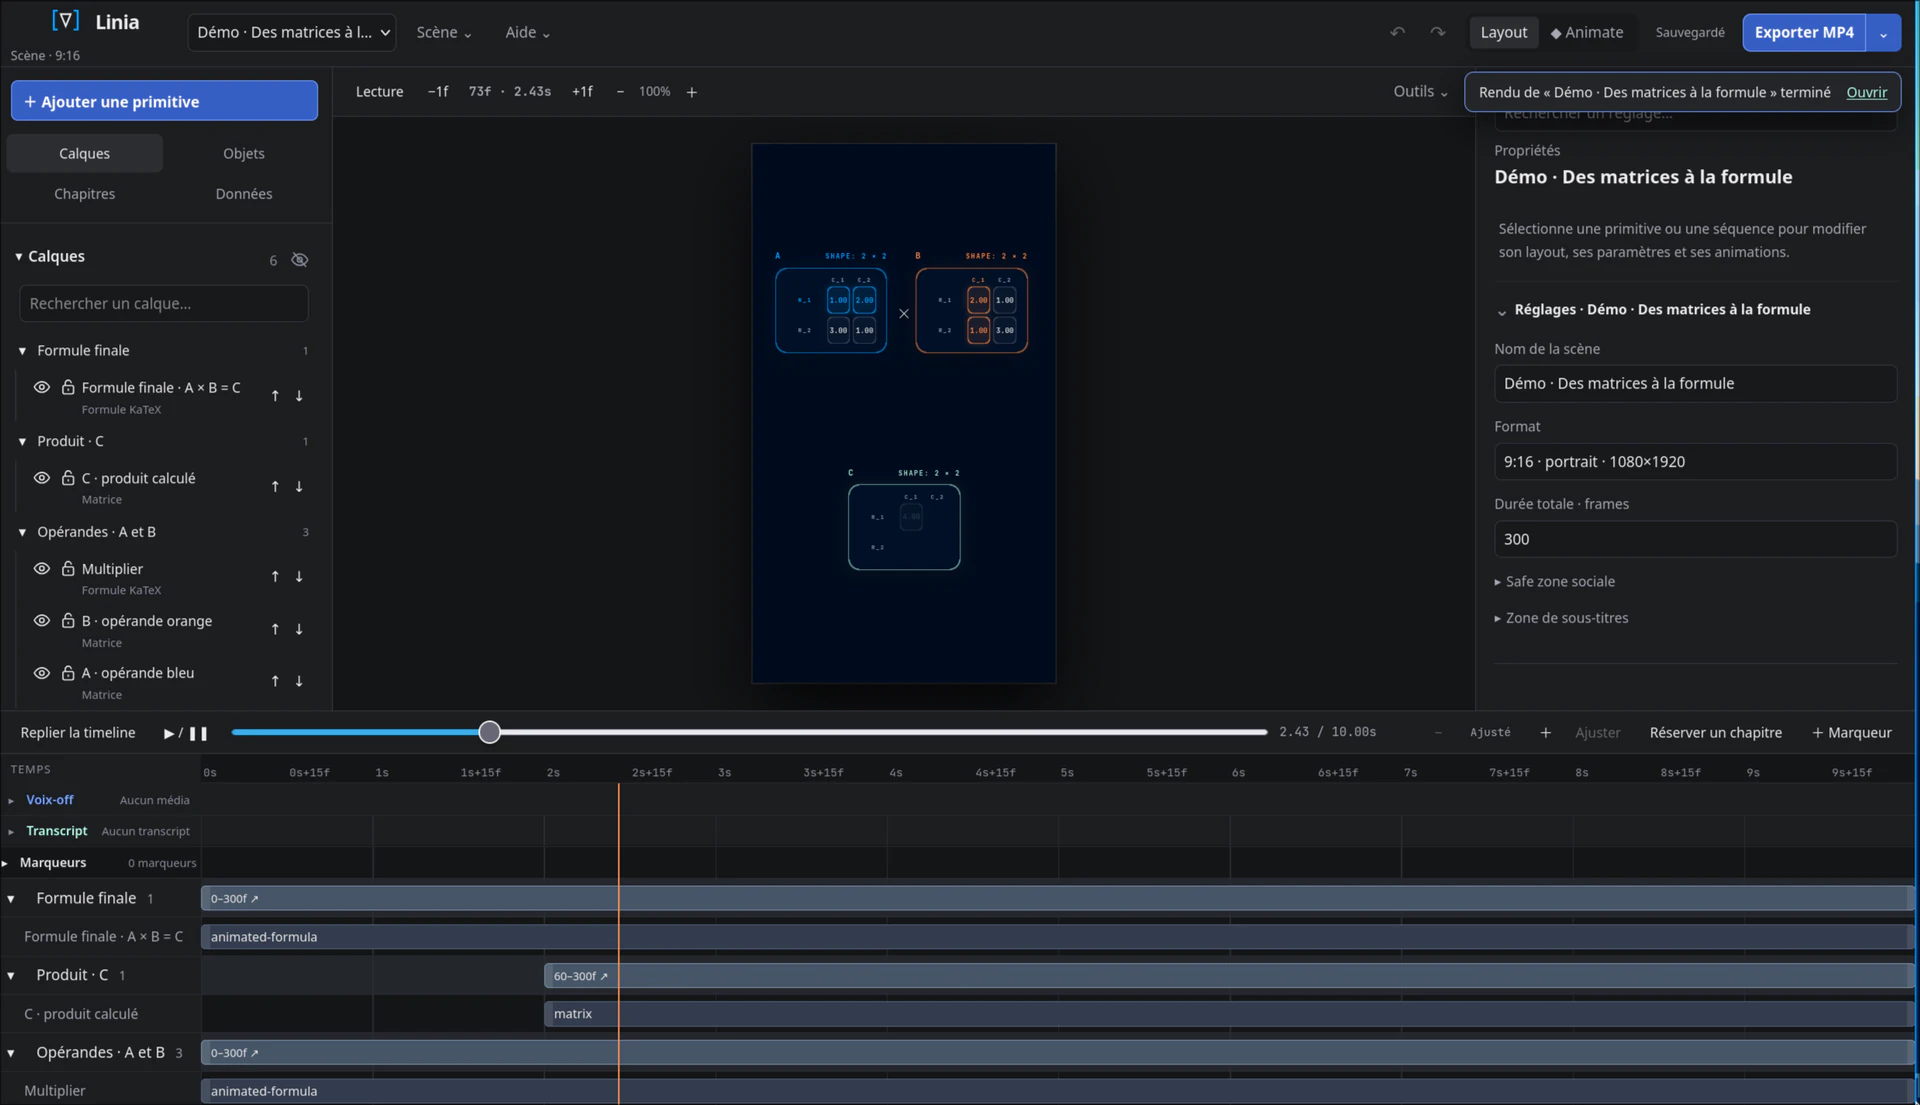Image resolution: width=1920 pixels, height=1105 pixels.
Task: Click the Rechercher un calque search field
Action: (164, 304)
